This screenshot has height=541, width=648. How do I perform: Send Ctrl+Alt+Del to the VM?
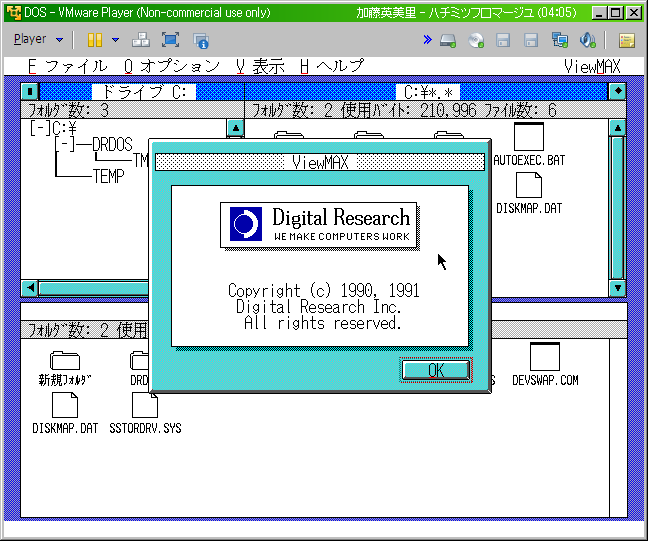141,40
